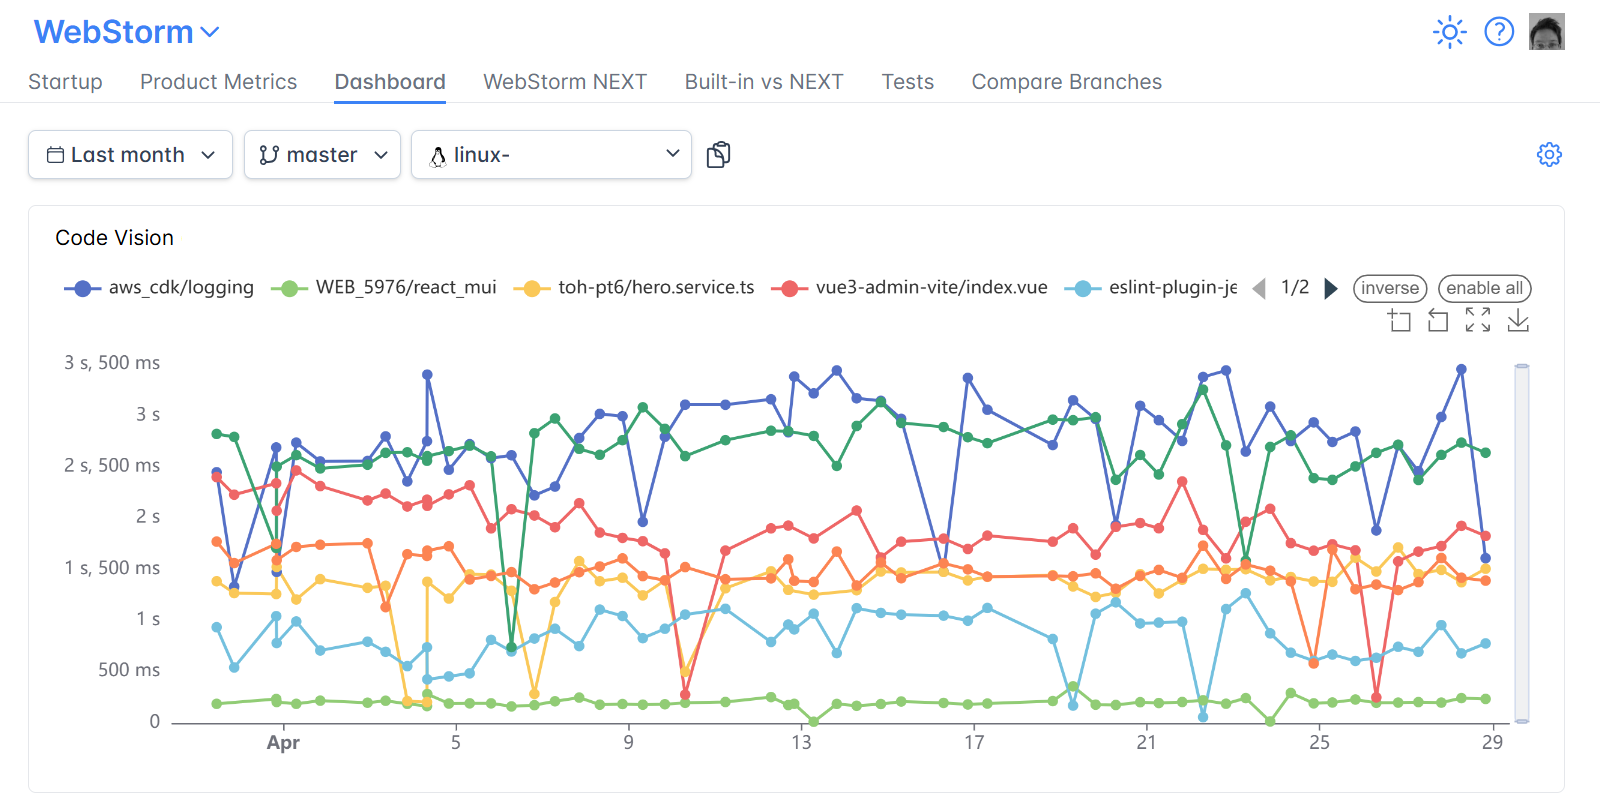1600x800 pixels.
Task: Open the user profile avatar
Action: point(1546,32)
